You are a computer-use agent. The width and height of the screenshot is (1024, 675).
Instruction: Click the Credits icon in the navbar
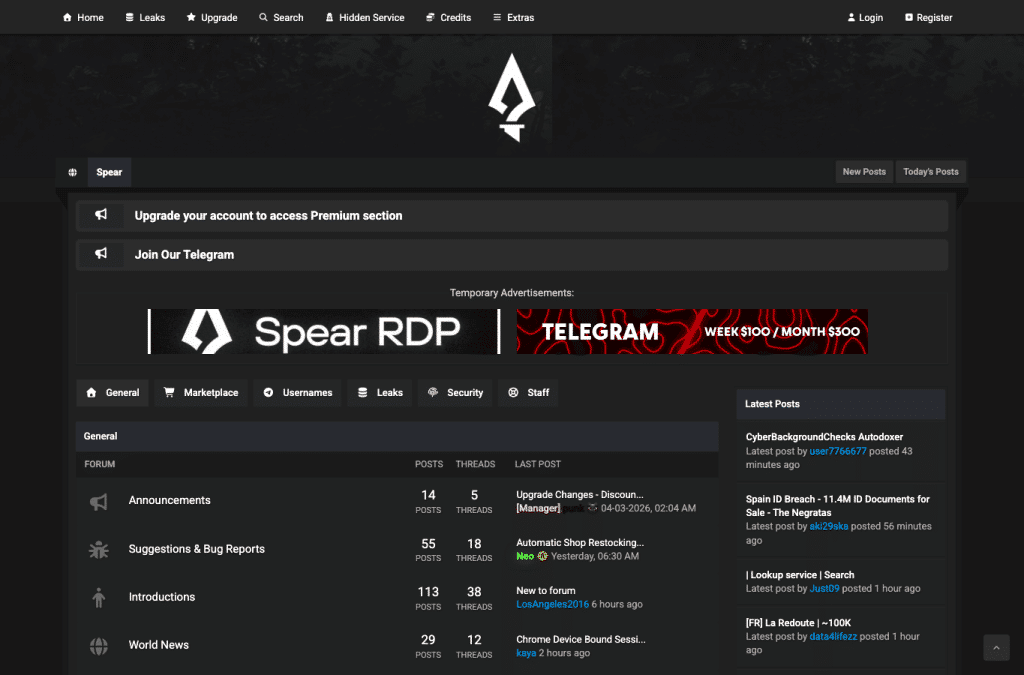[x=430, y=17]
